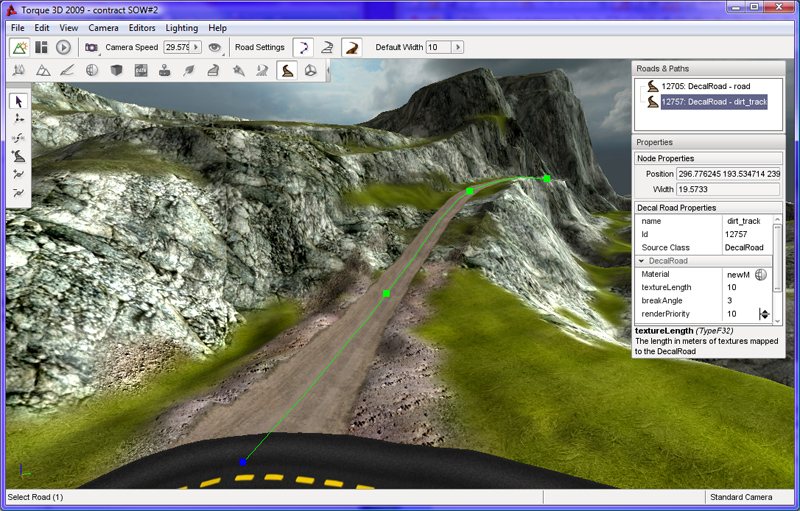Open the Editors menu
The width and height of the screenshot is (800, 511).
(x=142, y=28)
